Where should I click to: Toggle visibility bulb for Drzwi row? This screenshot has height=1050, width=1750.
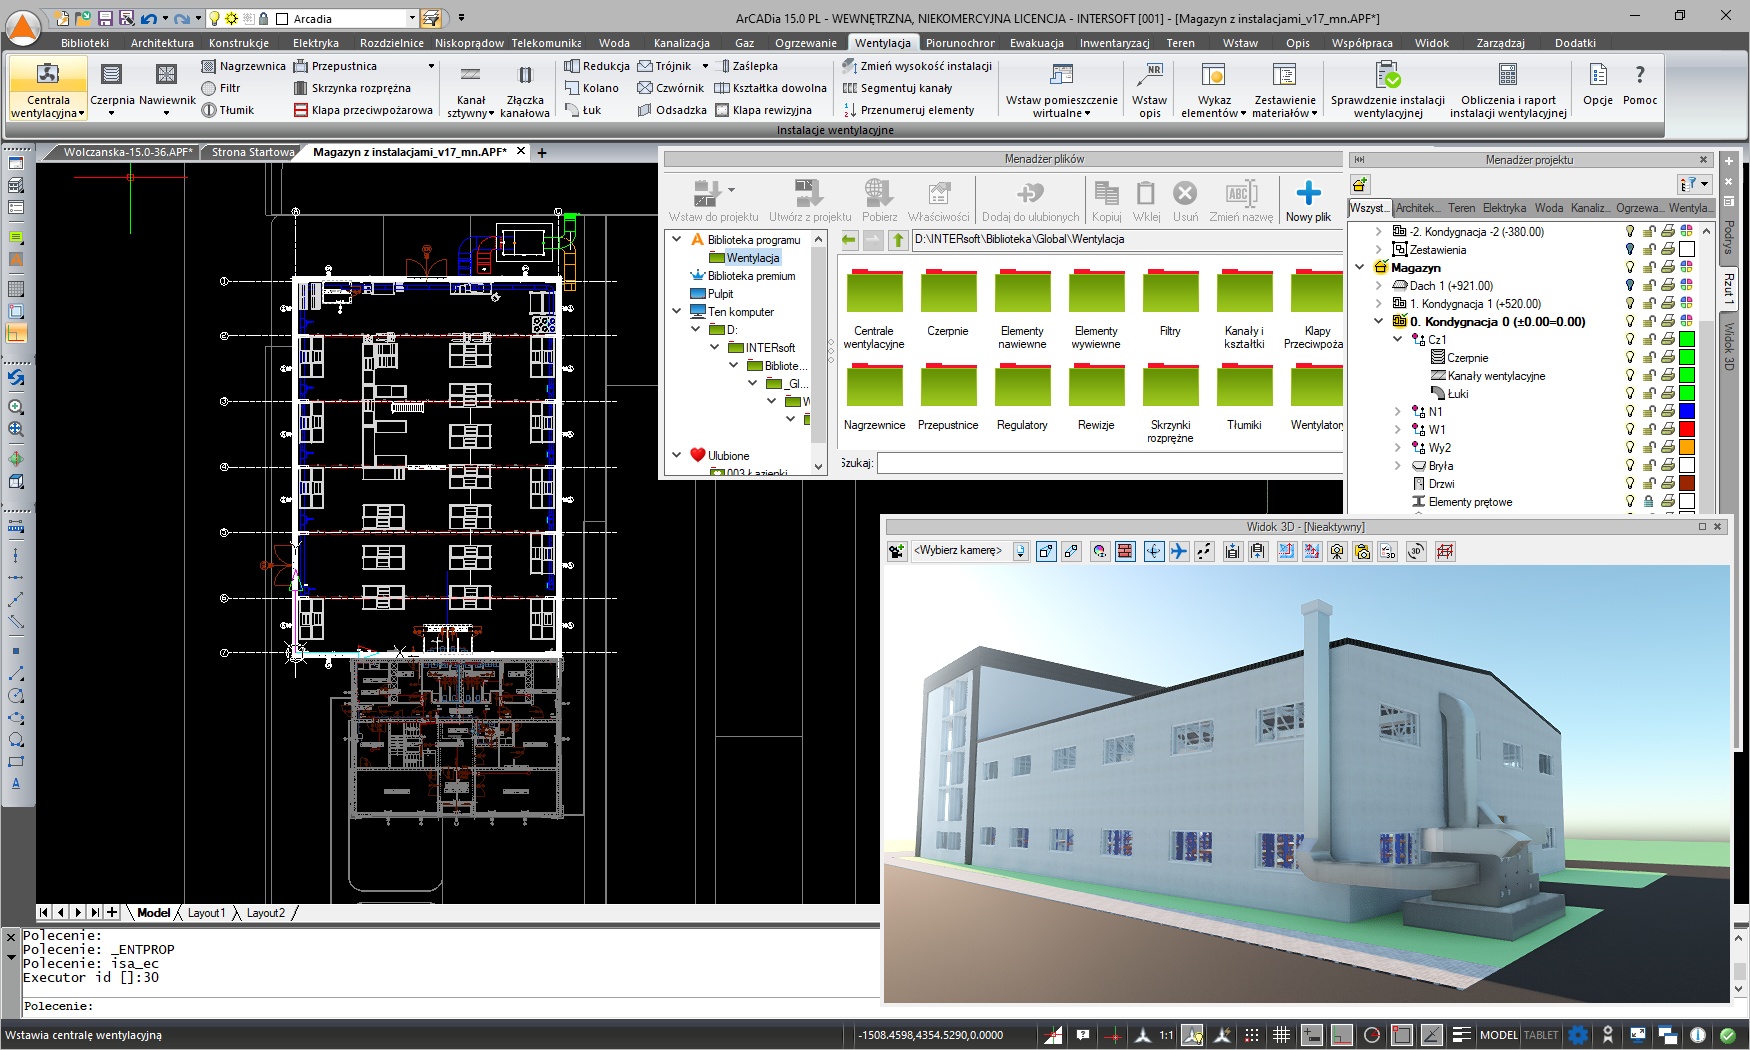[1630, 484]
